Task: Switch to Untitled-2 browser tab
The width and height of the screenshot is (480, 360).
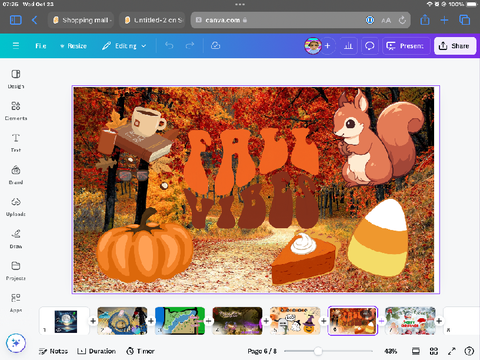Action: click(x=153, y=20)
